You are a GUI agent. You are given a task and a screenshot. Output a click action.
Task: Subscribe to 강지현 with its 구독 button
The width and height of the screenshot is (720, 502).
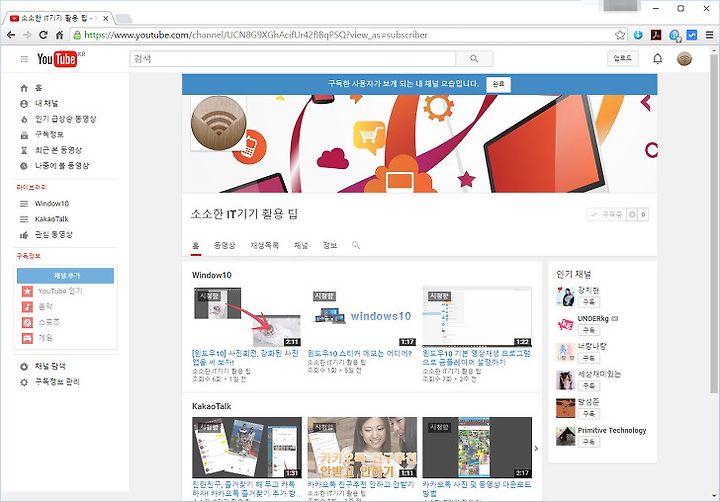click(x=589, y=302)
